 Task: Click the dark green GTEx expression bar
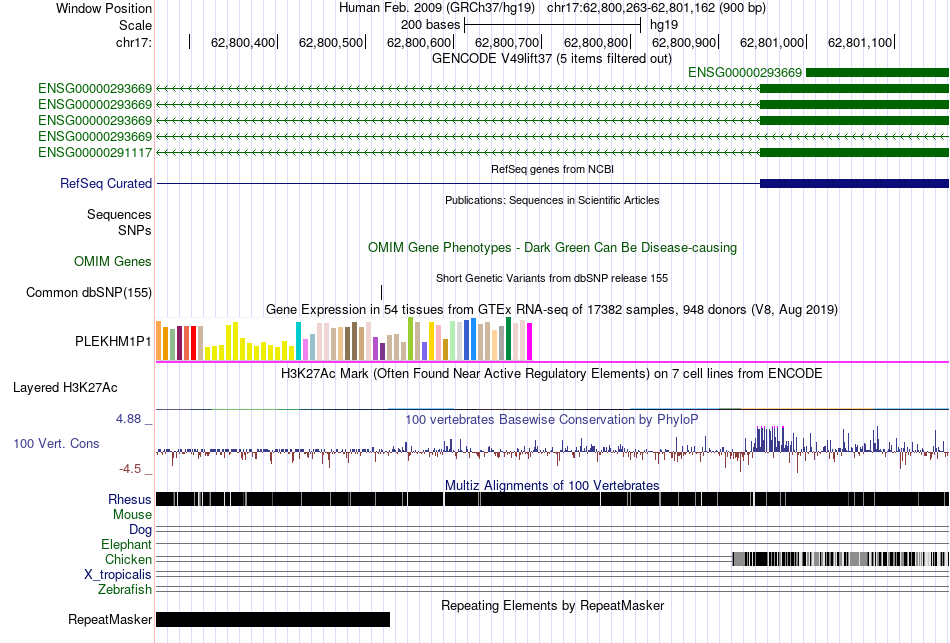tap(508, 339)
